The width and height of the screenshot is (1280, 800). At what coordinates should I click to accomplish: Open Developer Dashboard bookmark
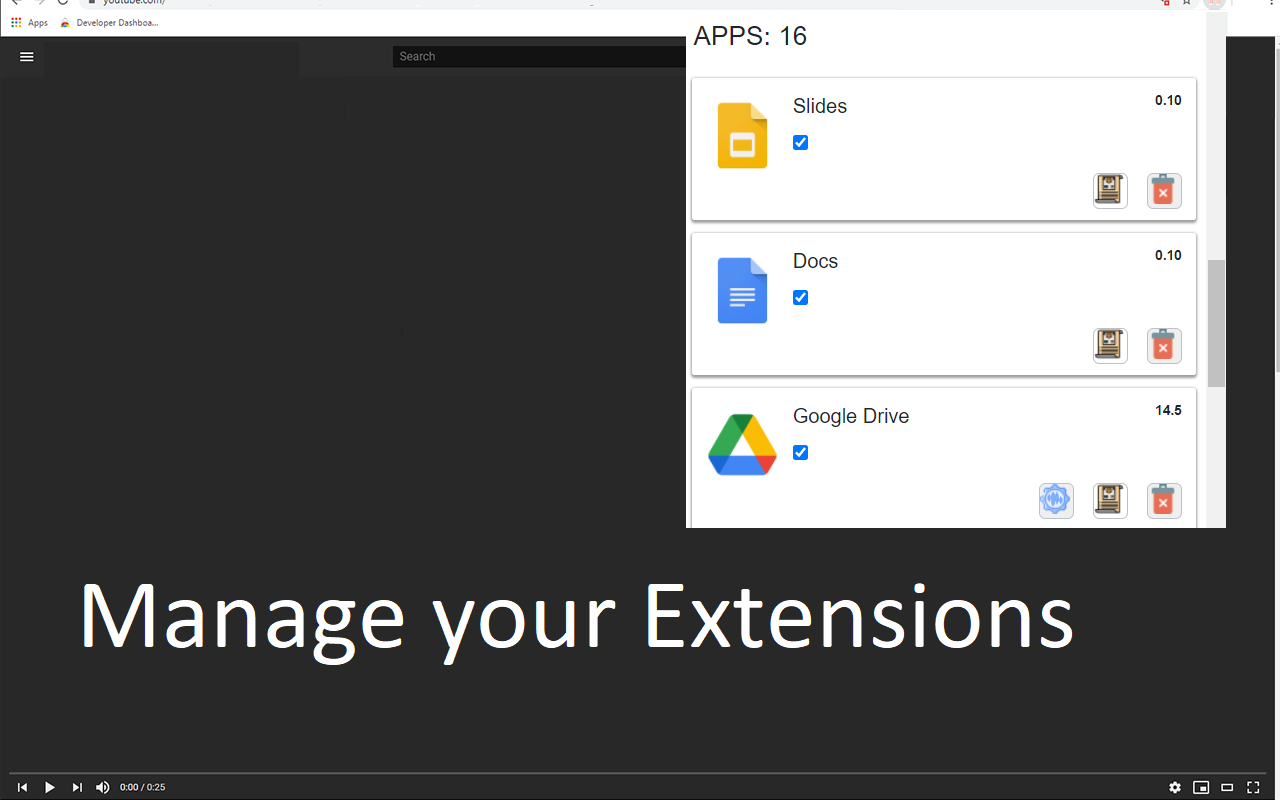(109, 22)
